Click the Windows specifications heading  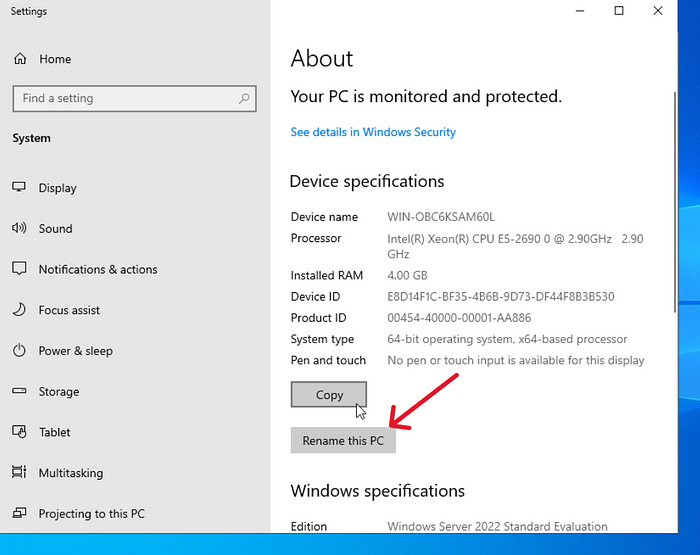(x=378, y=491)
